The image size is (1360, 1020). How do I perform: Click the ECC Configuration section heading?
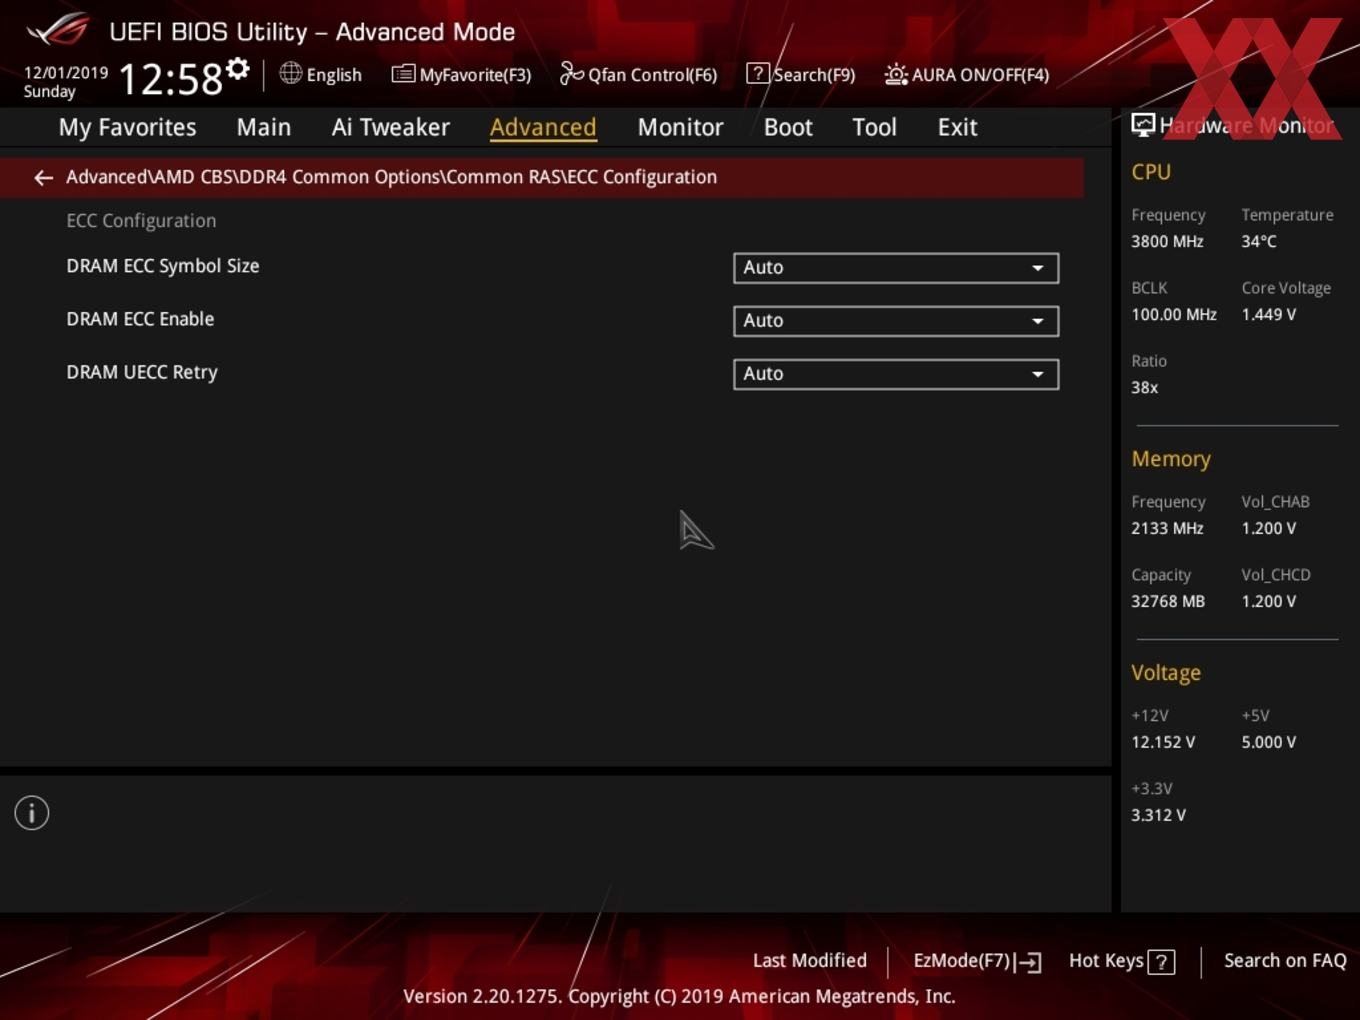pyautogui.click(x=141, y=221)
